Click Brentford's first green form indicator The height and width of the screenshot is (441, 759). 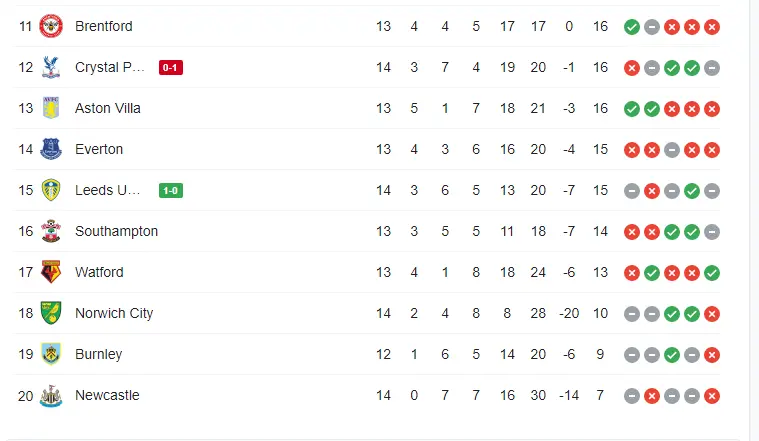(x=632, y=27)
